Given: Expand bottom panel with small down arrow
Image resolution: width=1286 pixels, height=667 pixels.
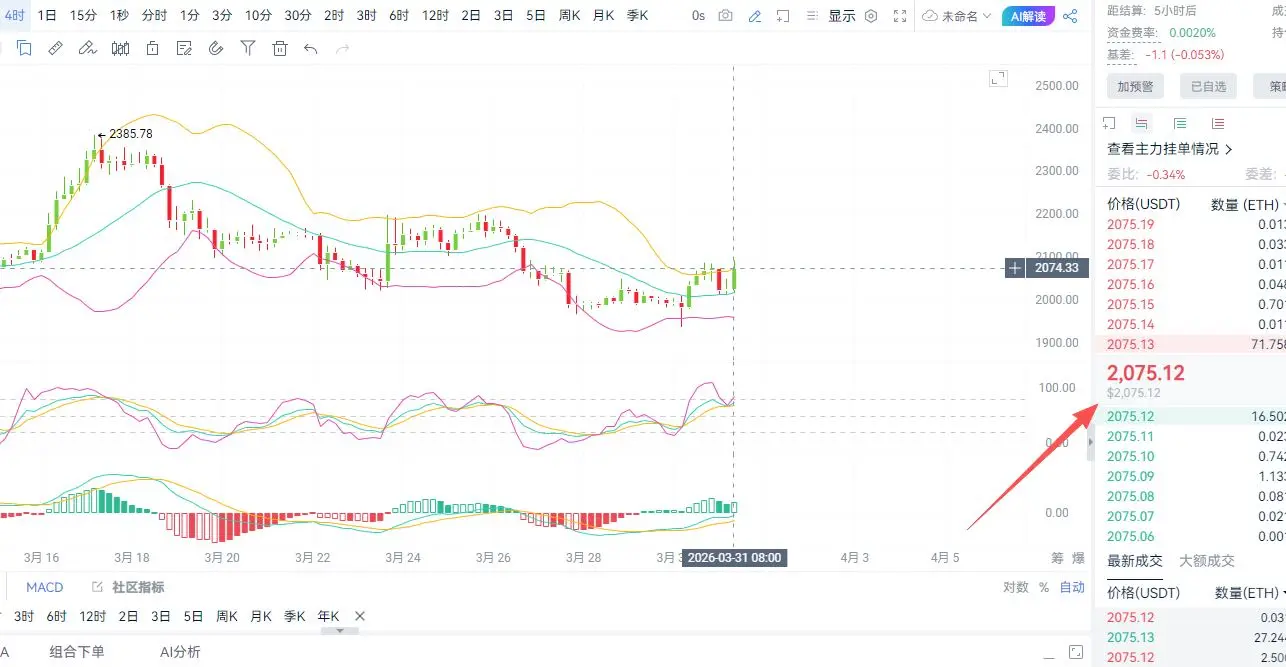Looking at the screenshot, I should (340, 630).
